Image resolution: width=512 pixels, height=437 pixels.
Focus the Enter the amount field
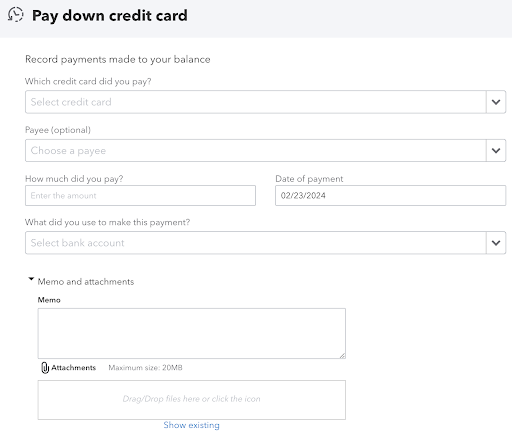pyautogui.click(x=140, y=196)
